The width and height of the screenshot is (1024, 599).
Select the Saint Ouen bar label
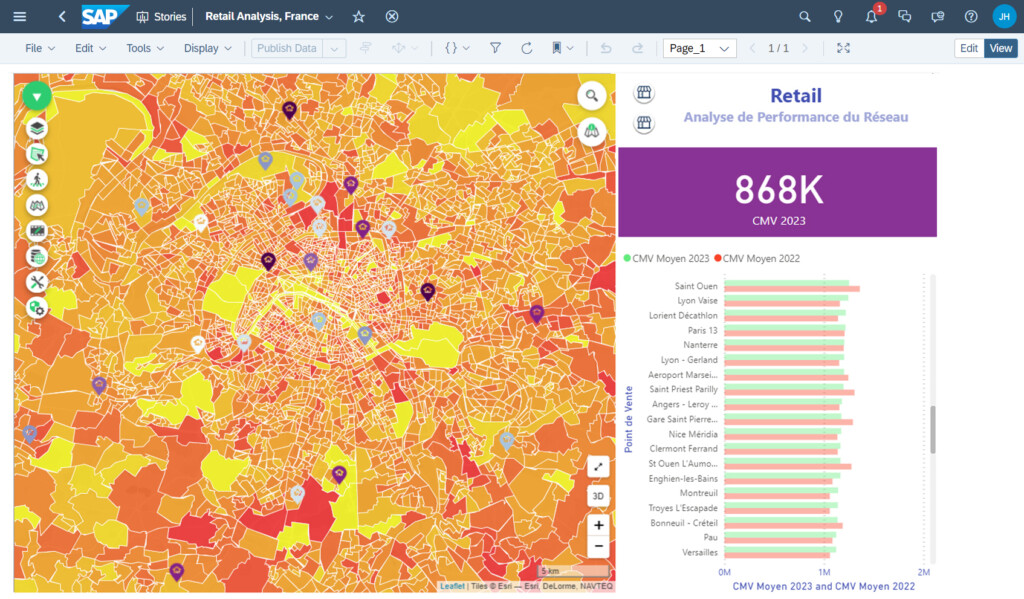pos(696,286)
